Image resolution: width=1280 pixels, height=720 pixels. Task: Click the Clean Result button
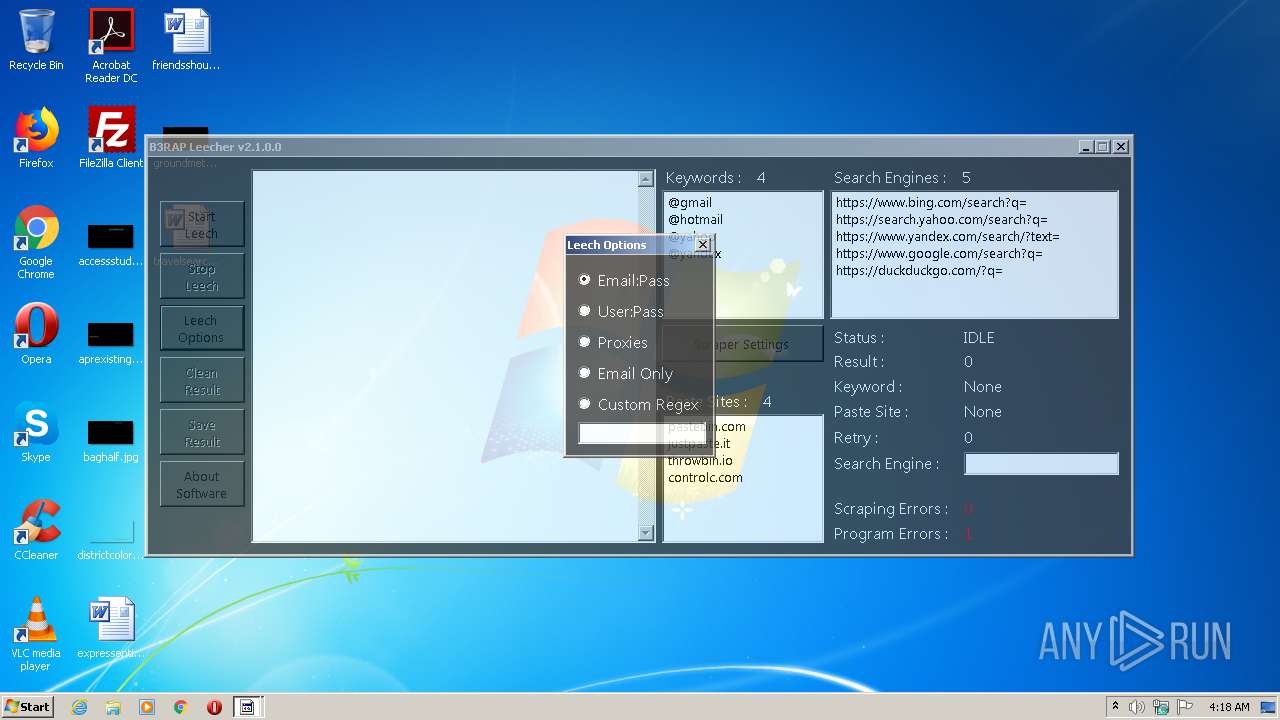(x=201, y=380)
